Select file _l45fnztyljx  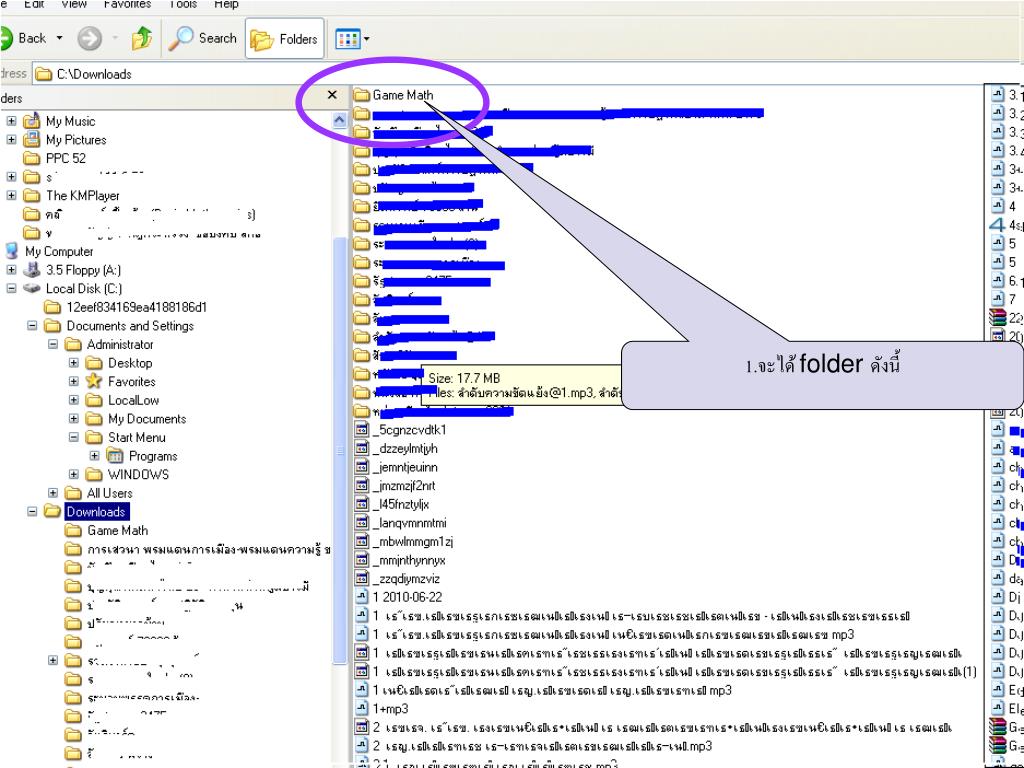coord(401,504)
